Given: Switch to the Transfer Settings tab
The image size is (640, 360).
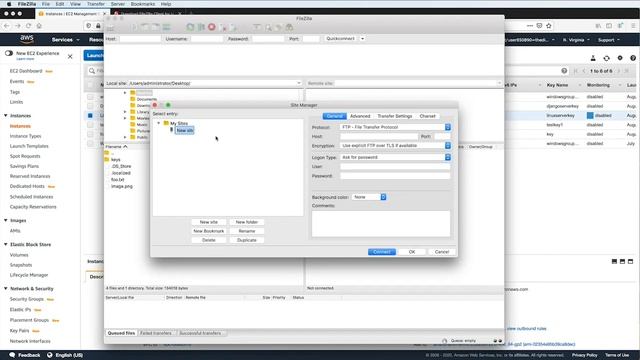Looking at the screenshot, I should click(x=395, y=116).
